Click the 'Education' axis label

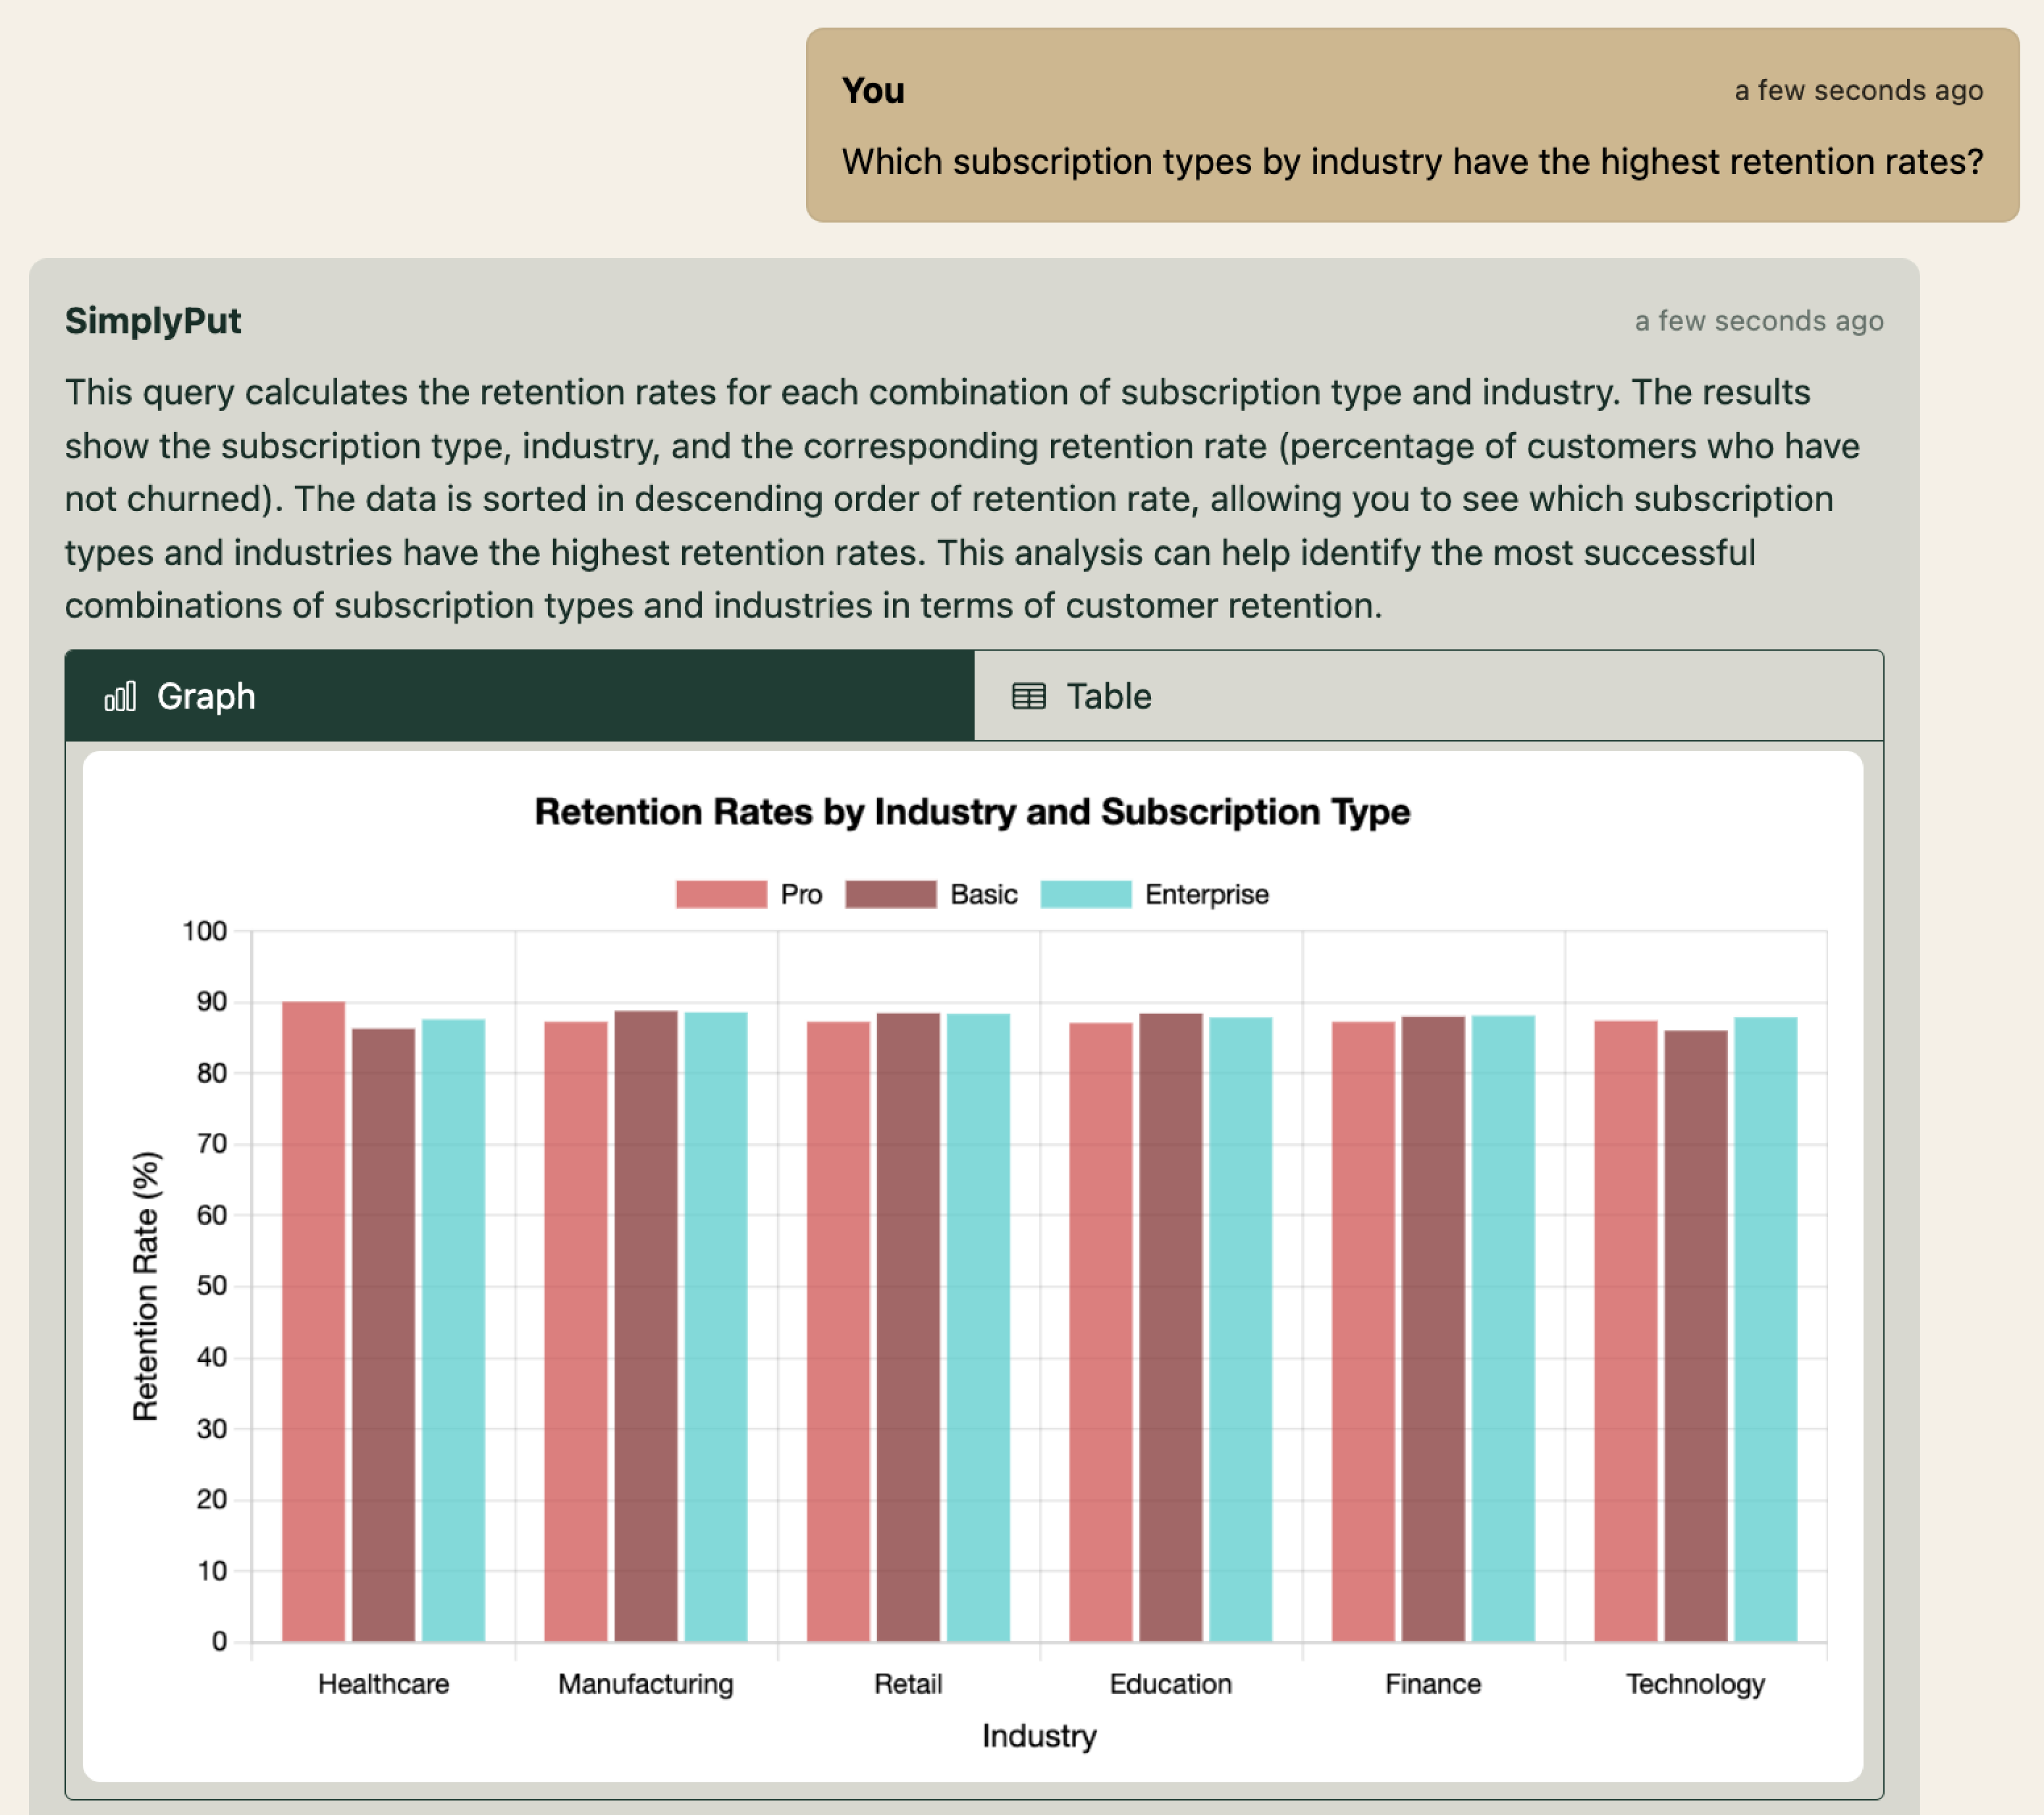click(x=1171, y=1684)
